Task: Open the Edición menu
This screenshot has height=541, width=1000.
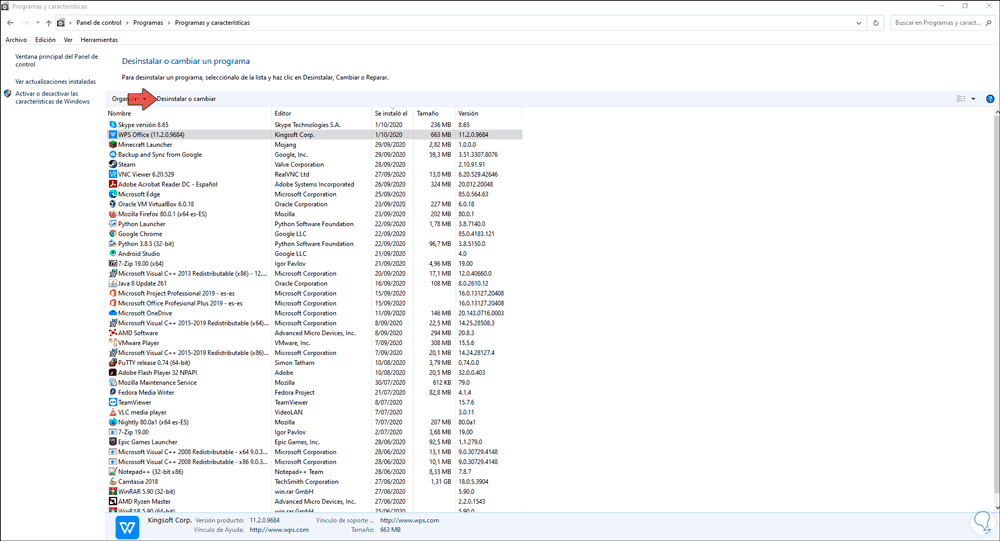Action: click(x=45, y=40)
